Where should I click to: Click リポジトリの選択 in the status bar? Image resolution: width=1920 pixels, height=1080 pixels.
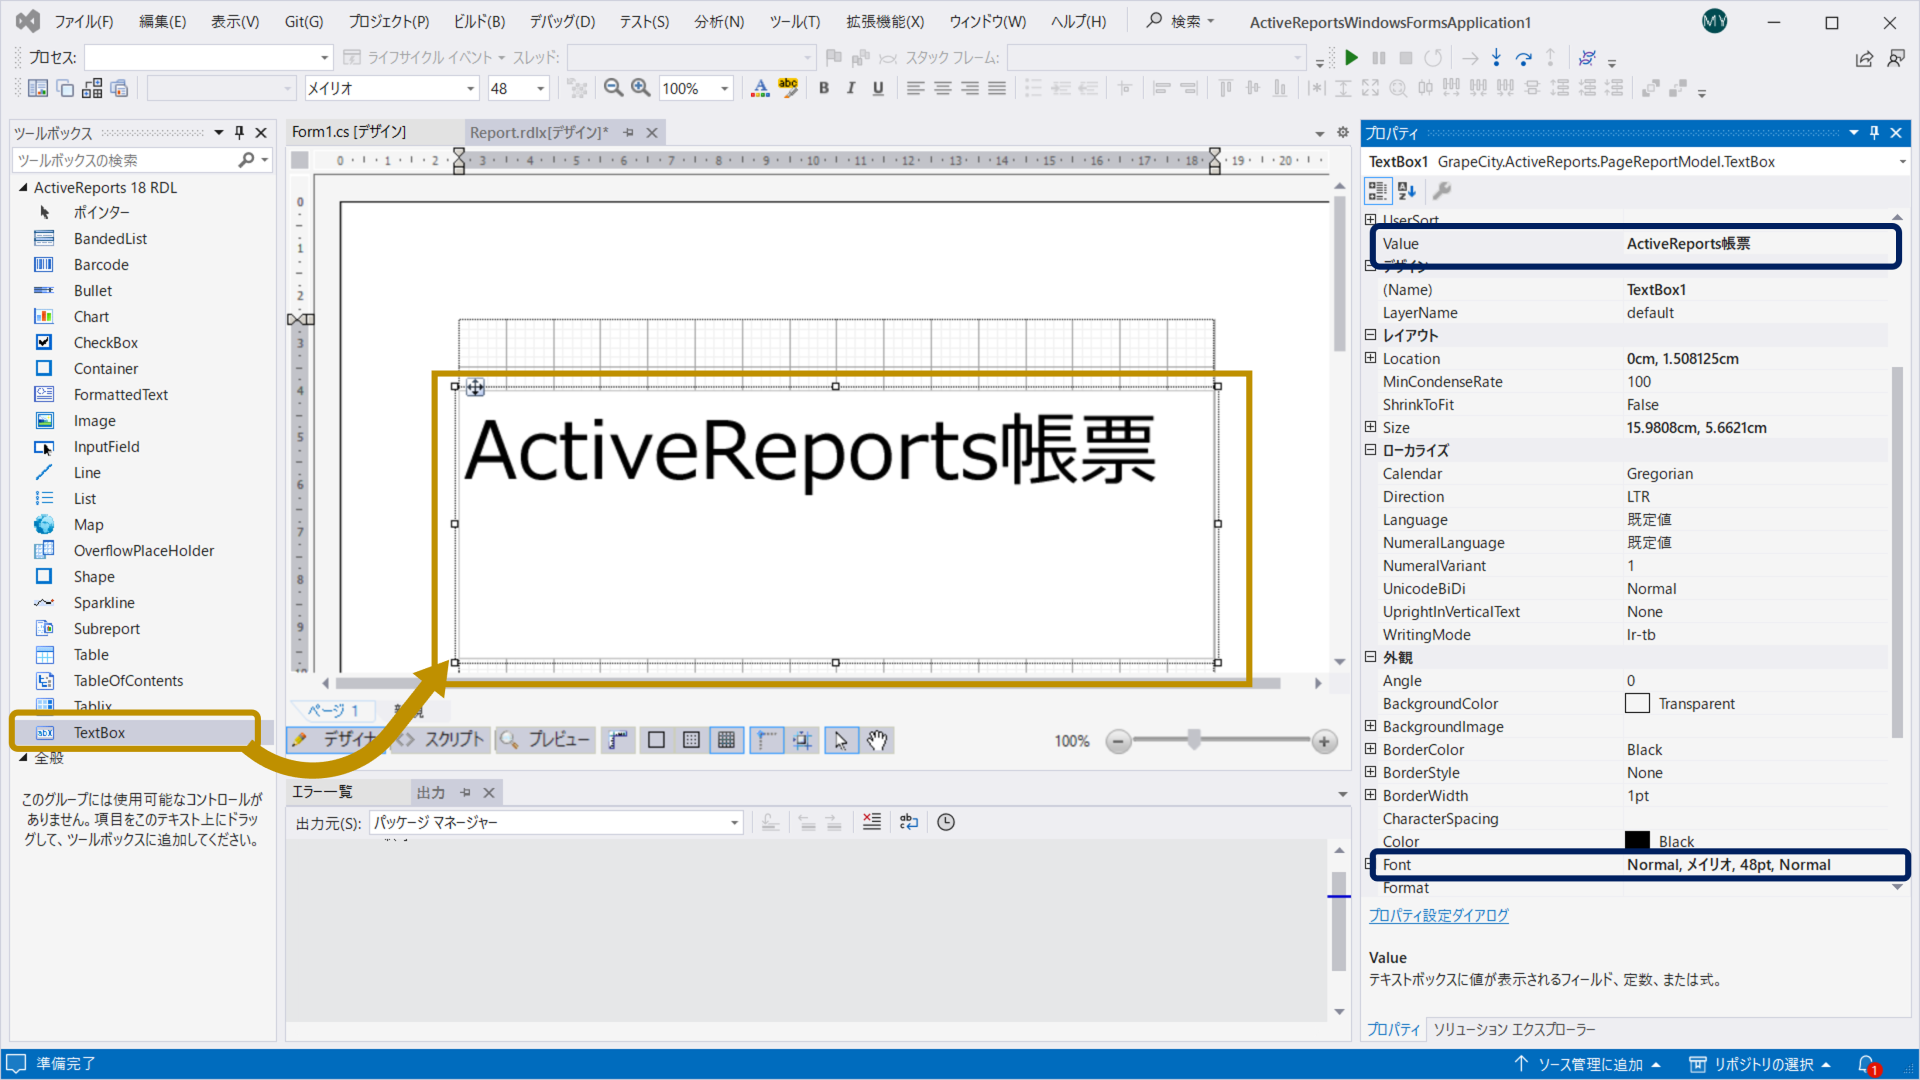(1761, 1065)
